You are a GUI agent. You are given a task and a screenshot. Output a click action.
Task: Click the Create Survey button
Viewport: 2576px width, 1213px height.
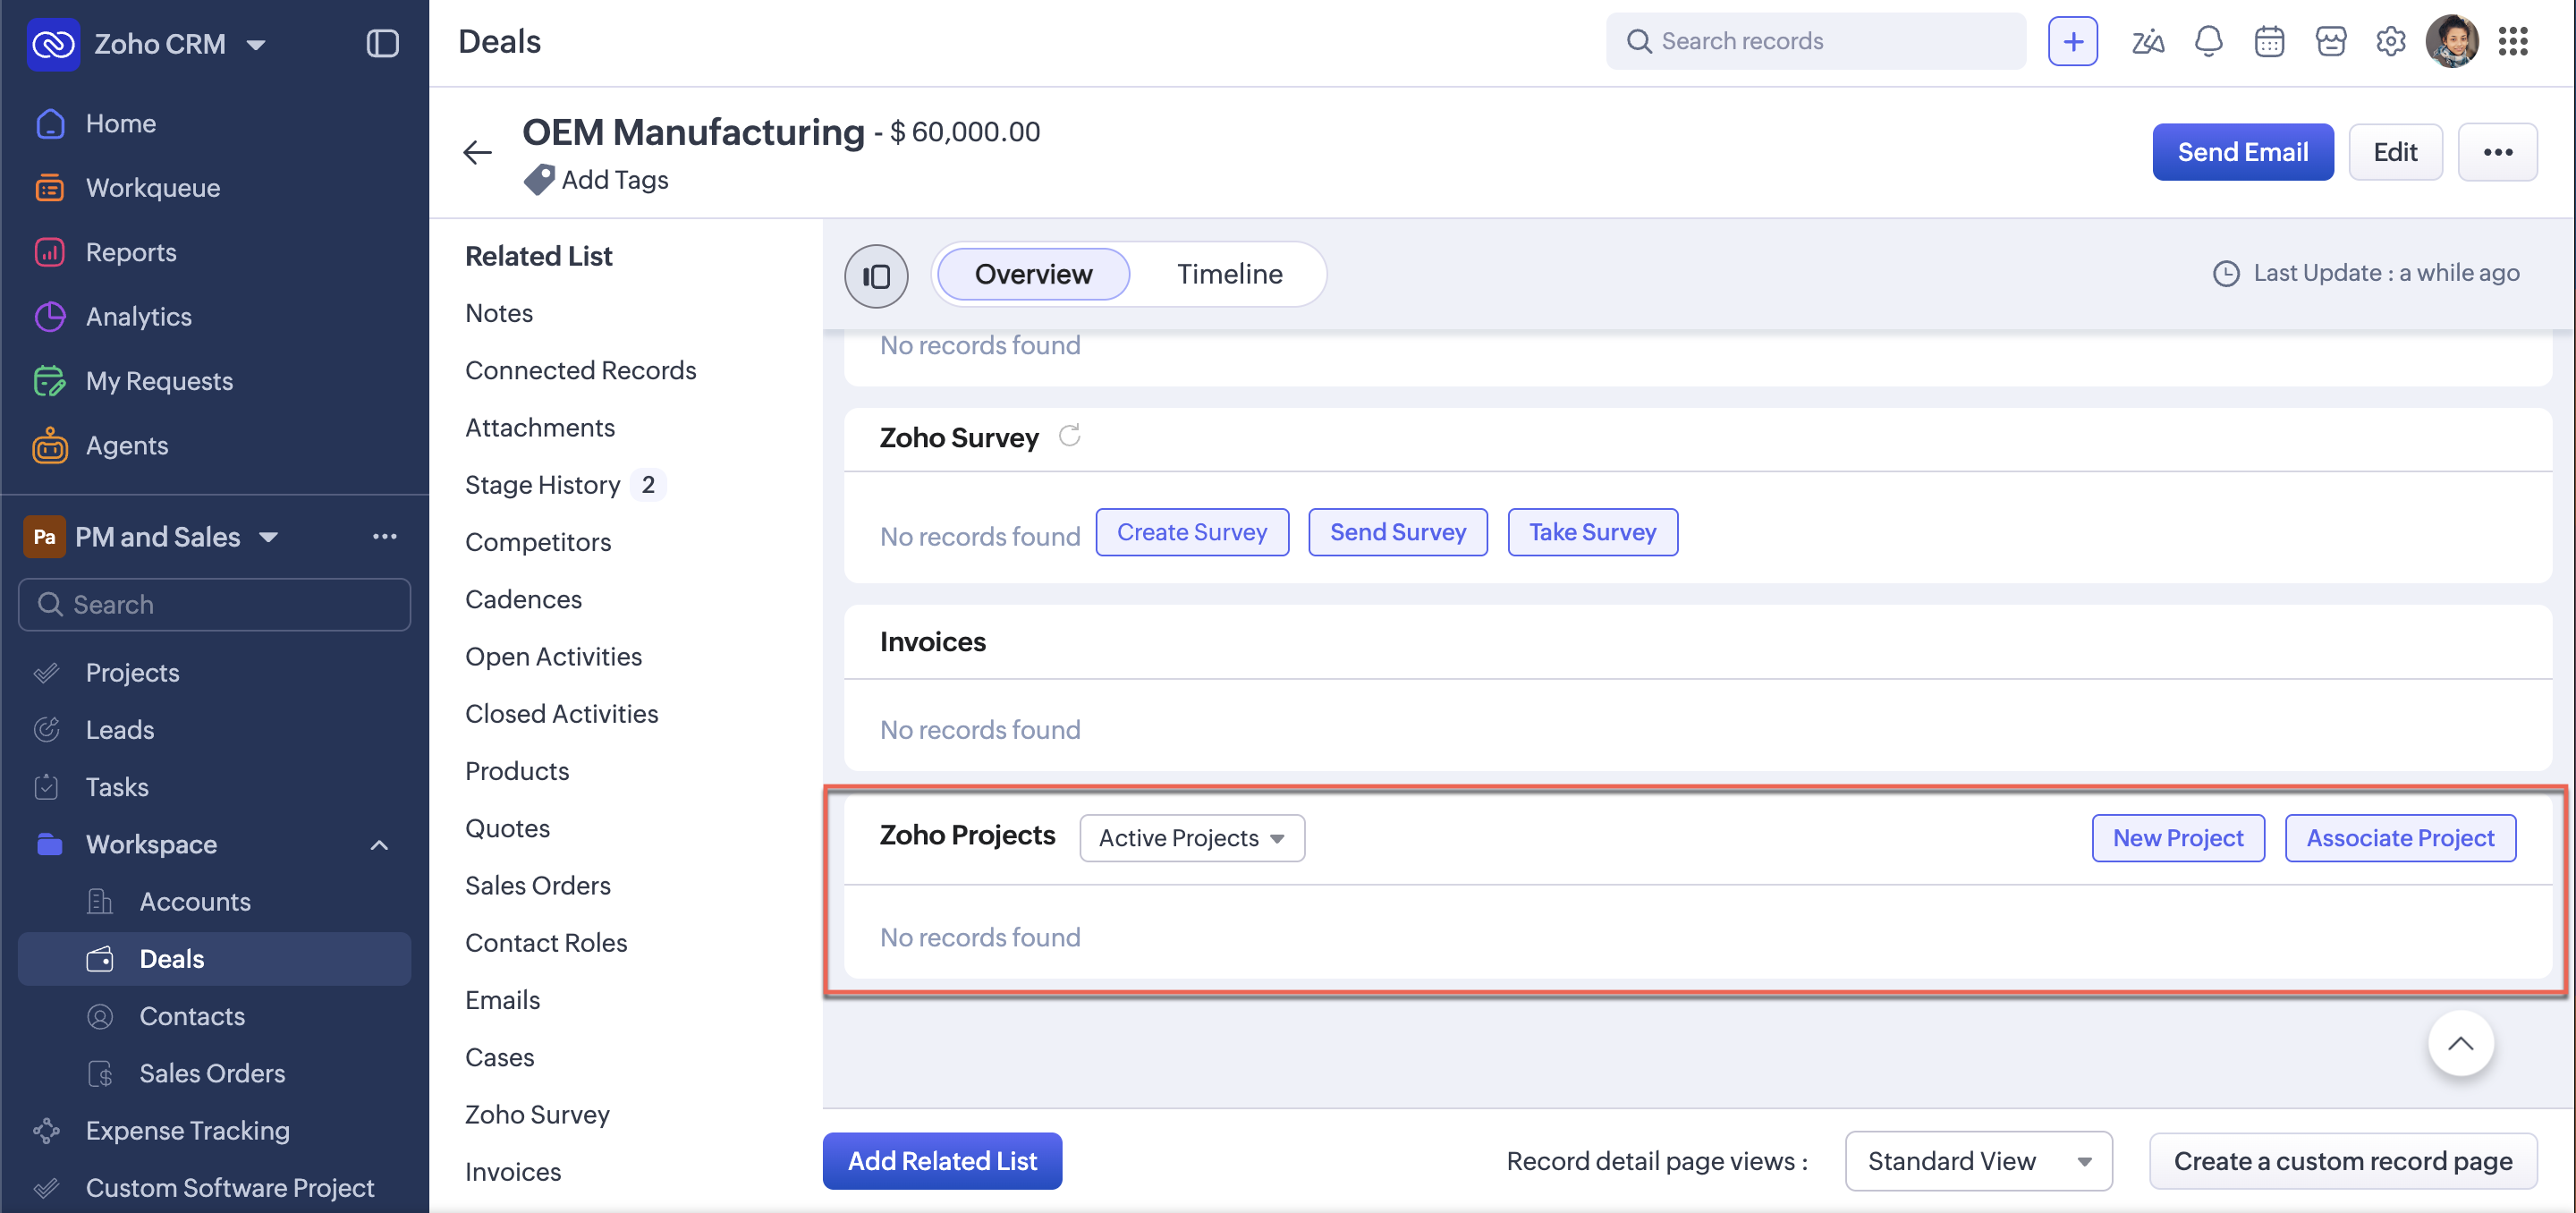coord(1192,533)
